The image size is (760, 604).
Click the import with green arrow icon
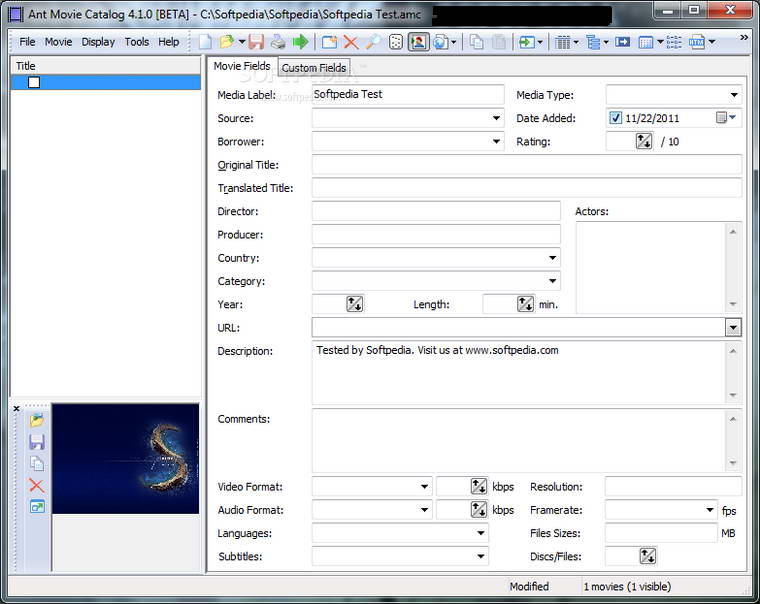(527, 42)
